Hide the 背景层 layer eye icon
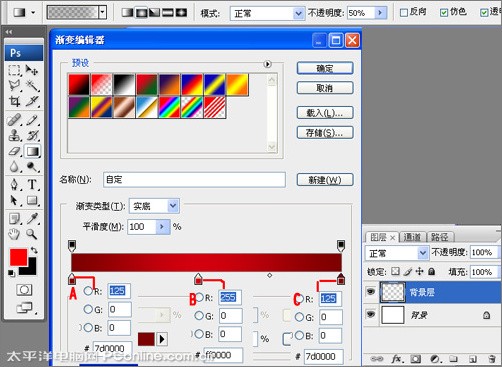The height and width of the screenshot is (367, 502). pos(370,292)
